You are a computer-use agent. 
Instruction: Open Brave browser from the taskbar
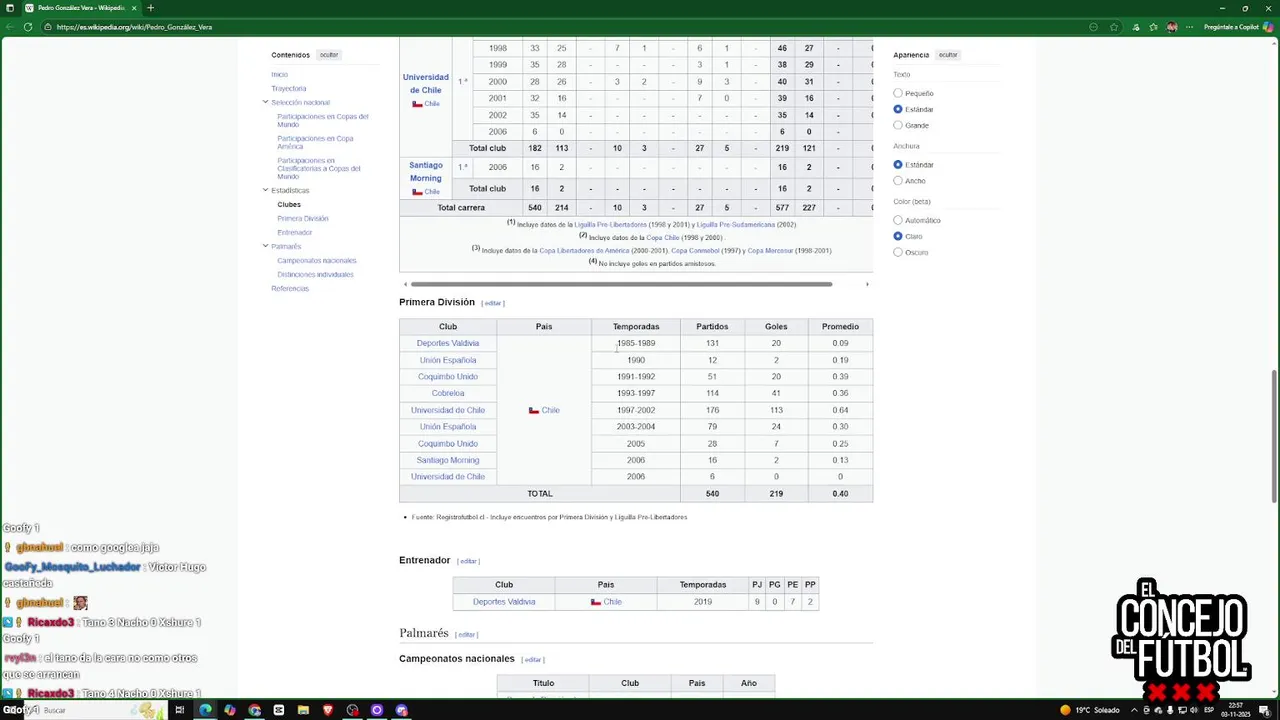click(x=328, y=710)
